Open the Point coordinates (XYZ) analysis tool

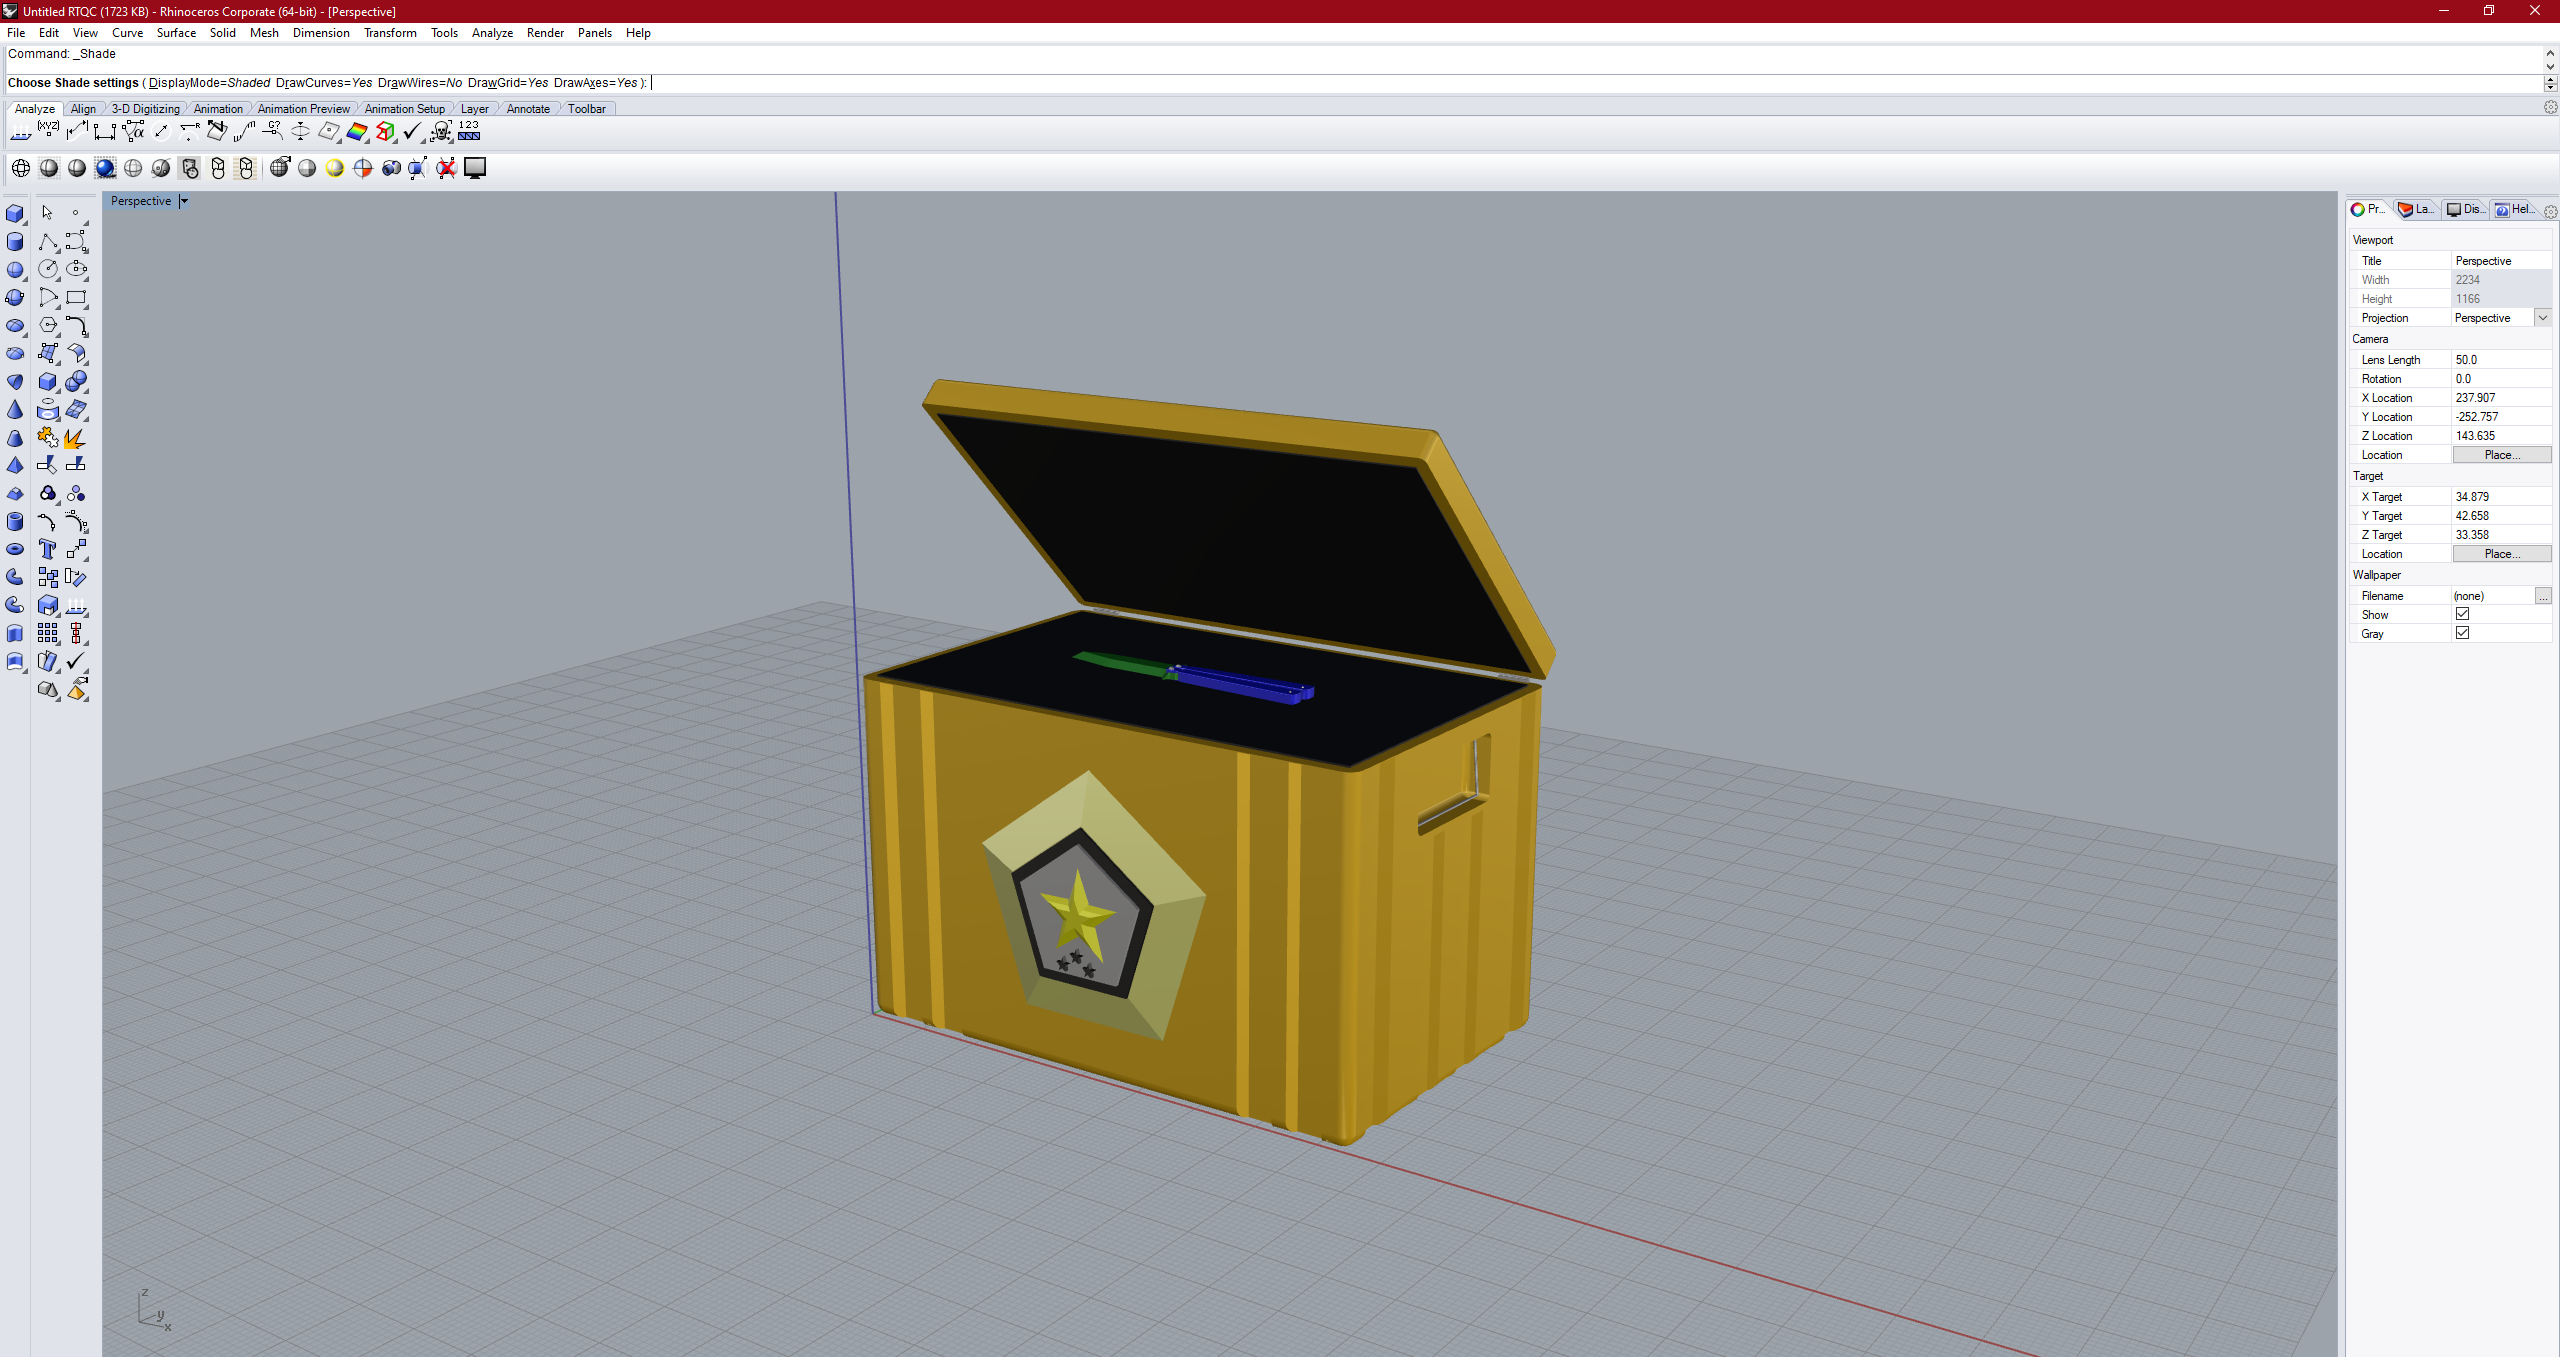(48, 131)
